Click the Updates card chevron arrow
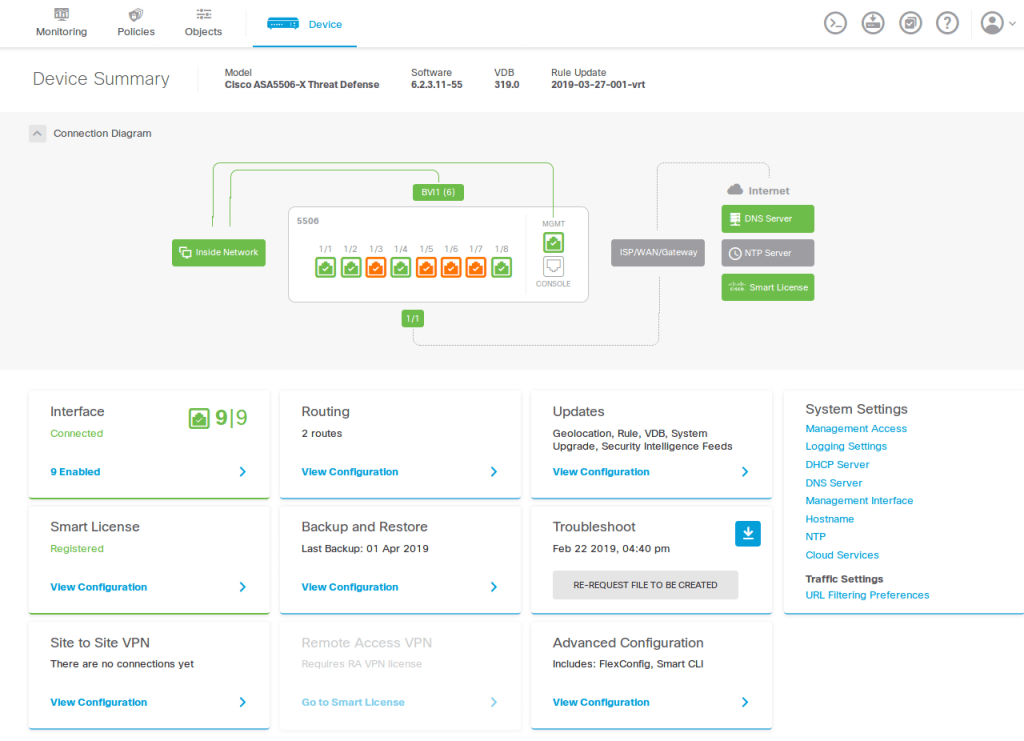 click(745, 472)
